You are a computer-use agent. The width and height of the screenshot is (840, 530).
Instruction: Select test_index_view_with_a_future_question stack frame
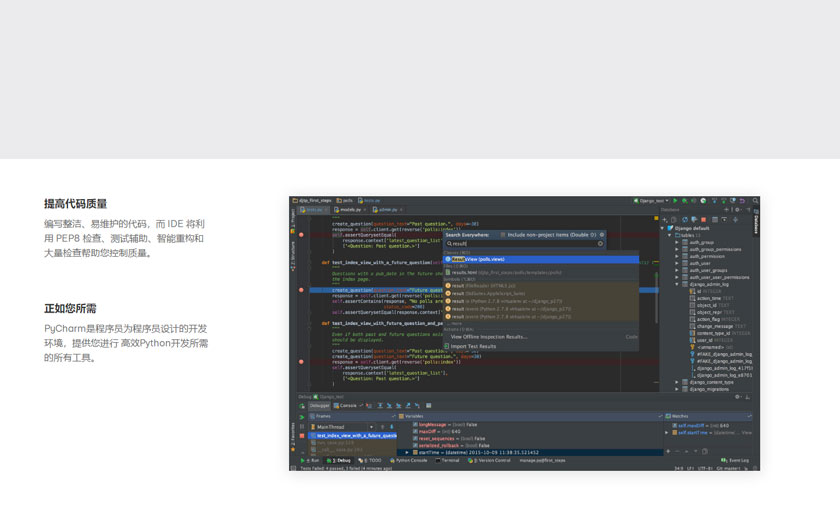352,436
